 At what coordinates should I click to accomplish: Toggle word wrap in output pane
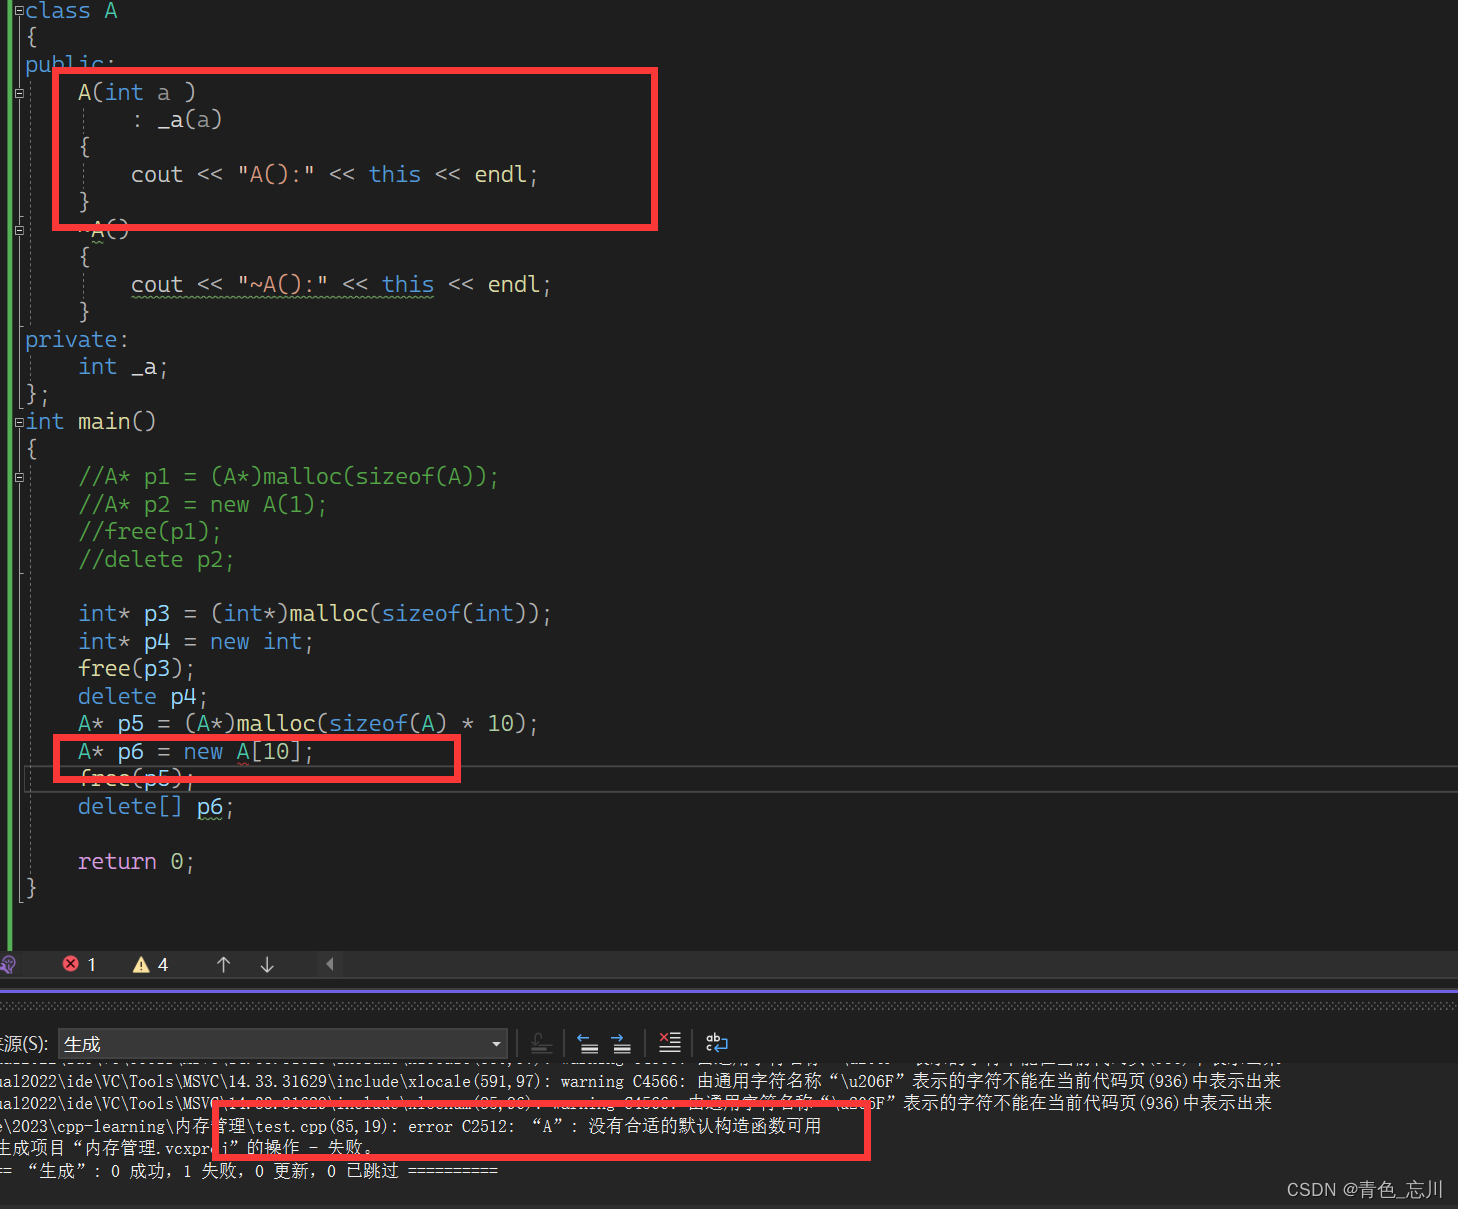click(x=717, y=1043)
